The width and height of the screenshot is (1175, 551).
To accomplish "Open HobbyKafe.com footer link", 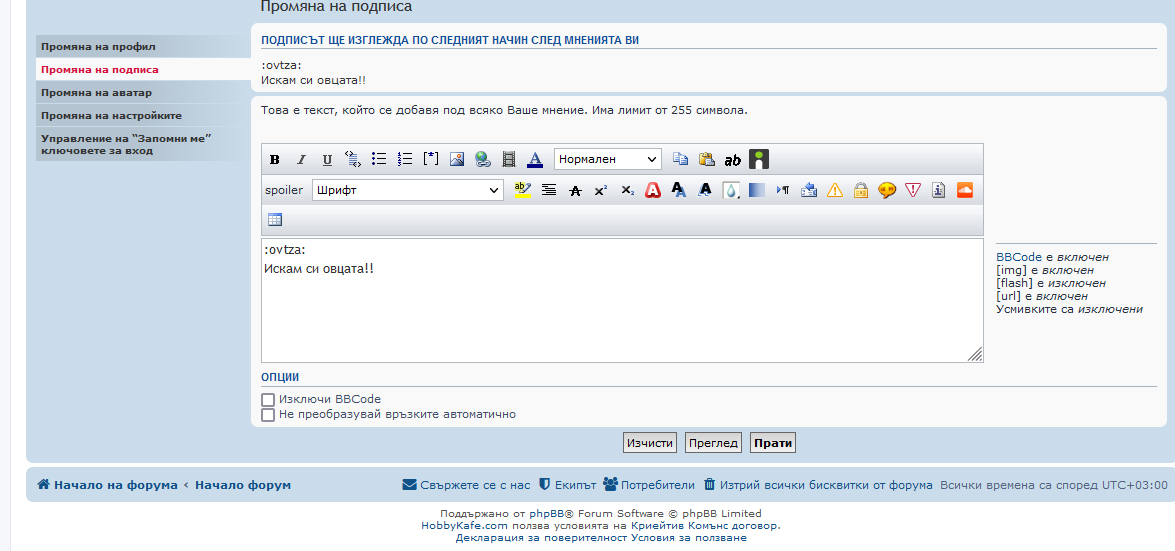I will [465, 526].
